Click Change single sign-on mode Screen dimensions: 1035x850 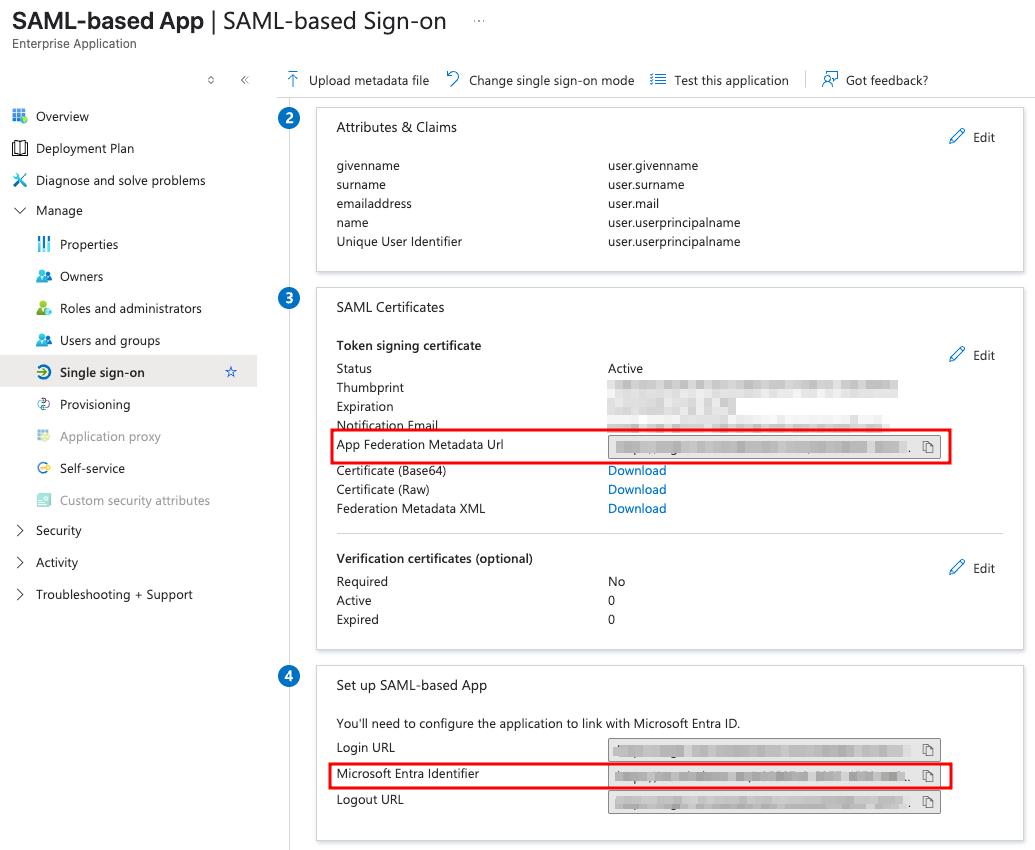(x=540, y=80)
